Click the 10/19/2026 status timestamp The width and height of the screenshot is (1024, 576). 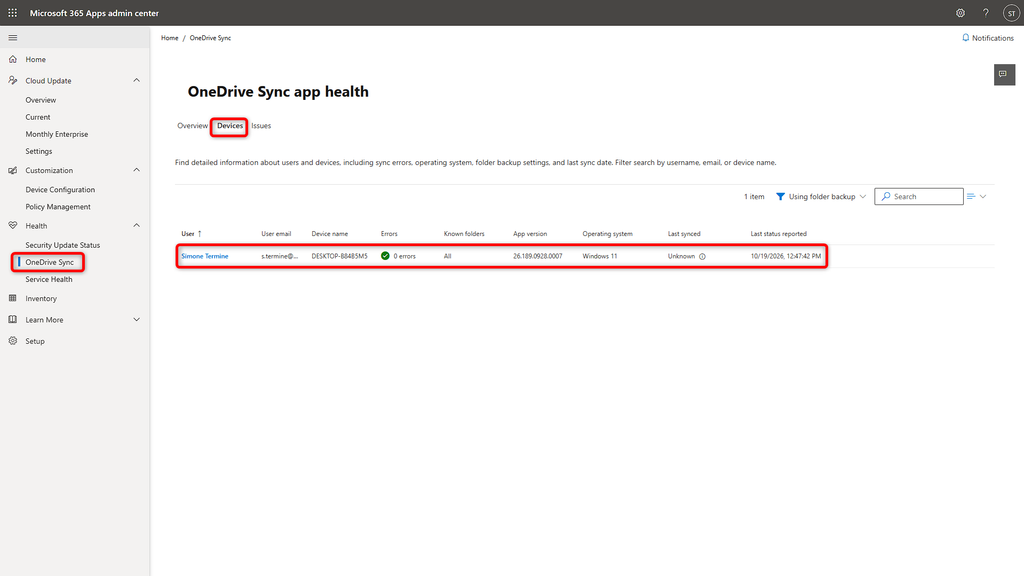click(786, 256)
